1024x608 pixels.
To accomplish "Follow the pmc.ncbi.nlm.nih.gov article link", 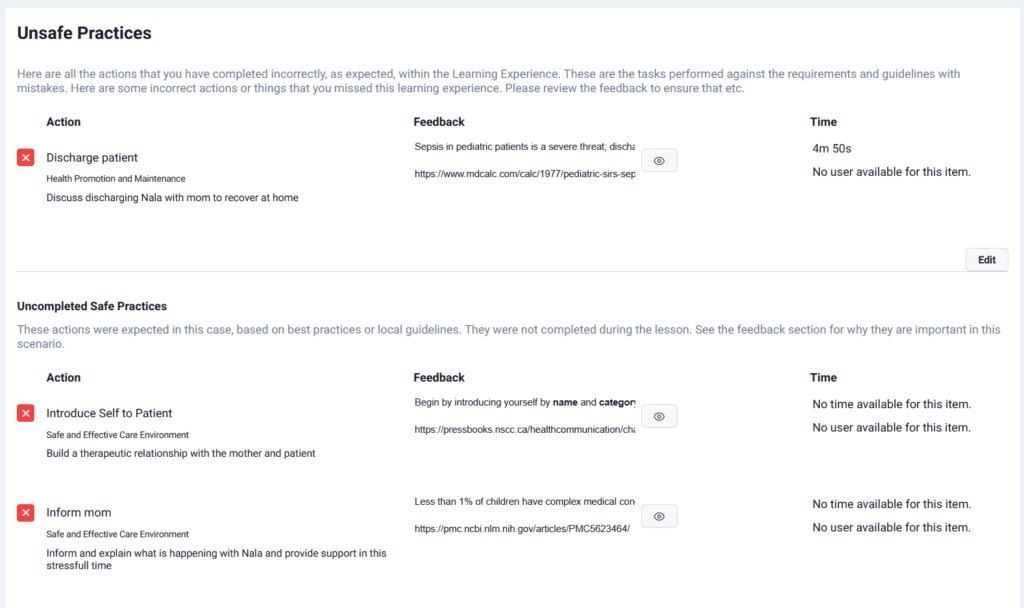I will pyautogui.click(x=522, y=529).
